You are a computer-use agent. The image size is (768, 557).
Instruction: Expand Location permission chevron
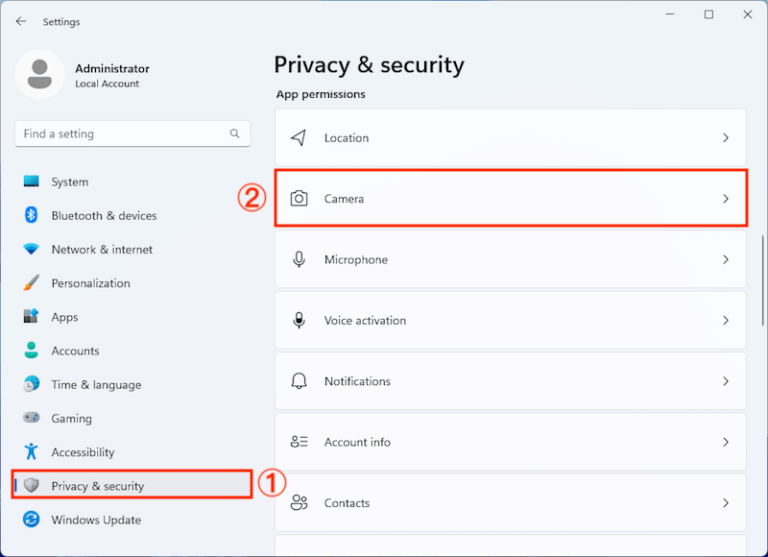tap(726, 138)
